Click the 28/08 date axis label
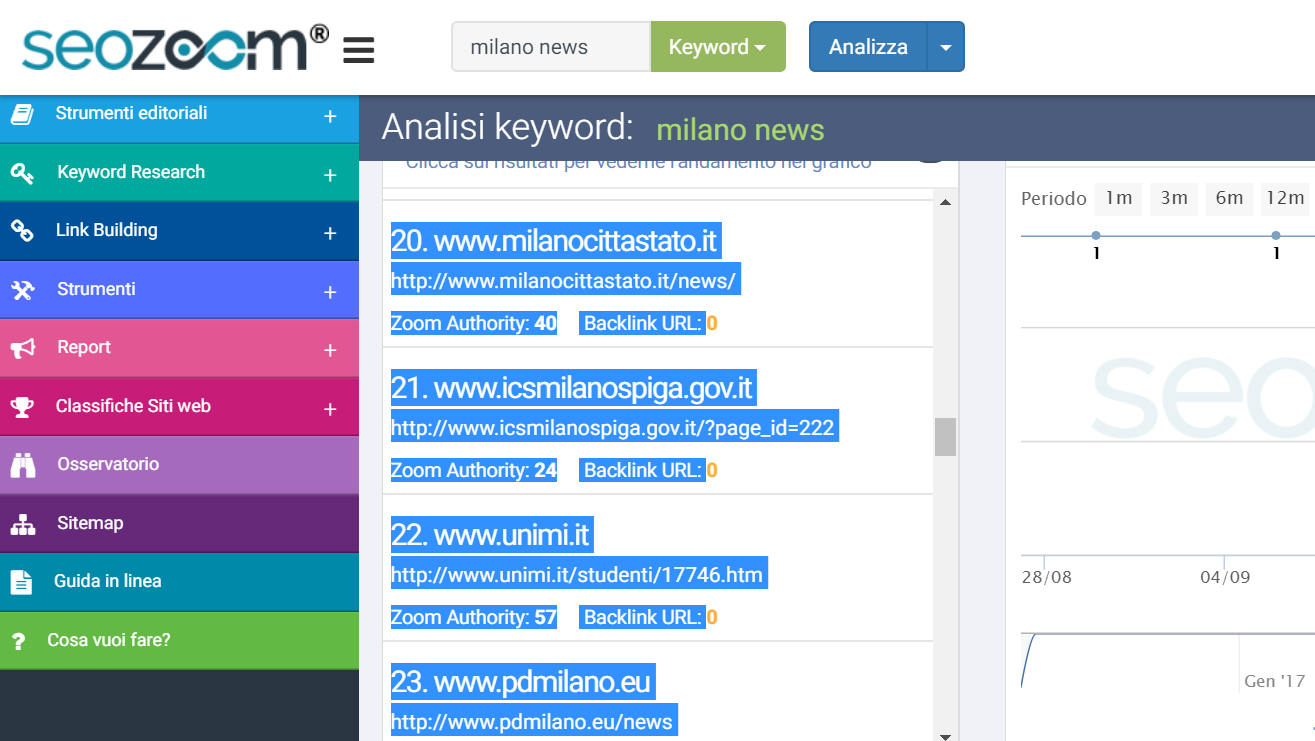1315x741 pixels. (1047, 577)
